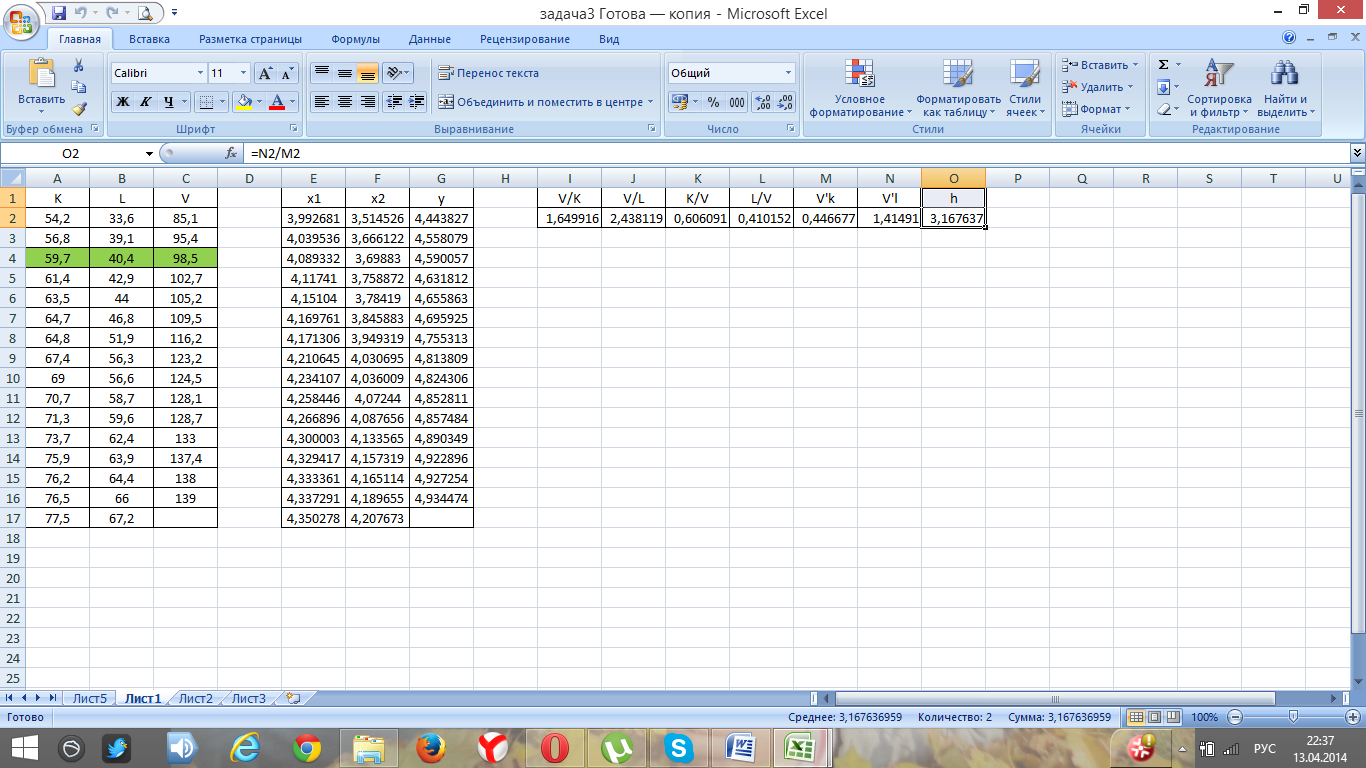Image resolution: width=1366 pixels, height=768 pixels.
Task: Open Excel help question mark
Action: point(1289,38)
